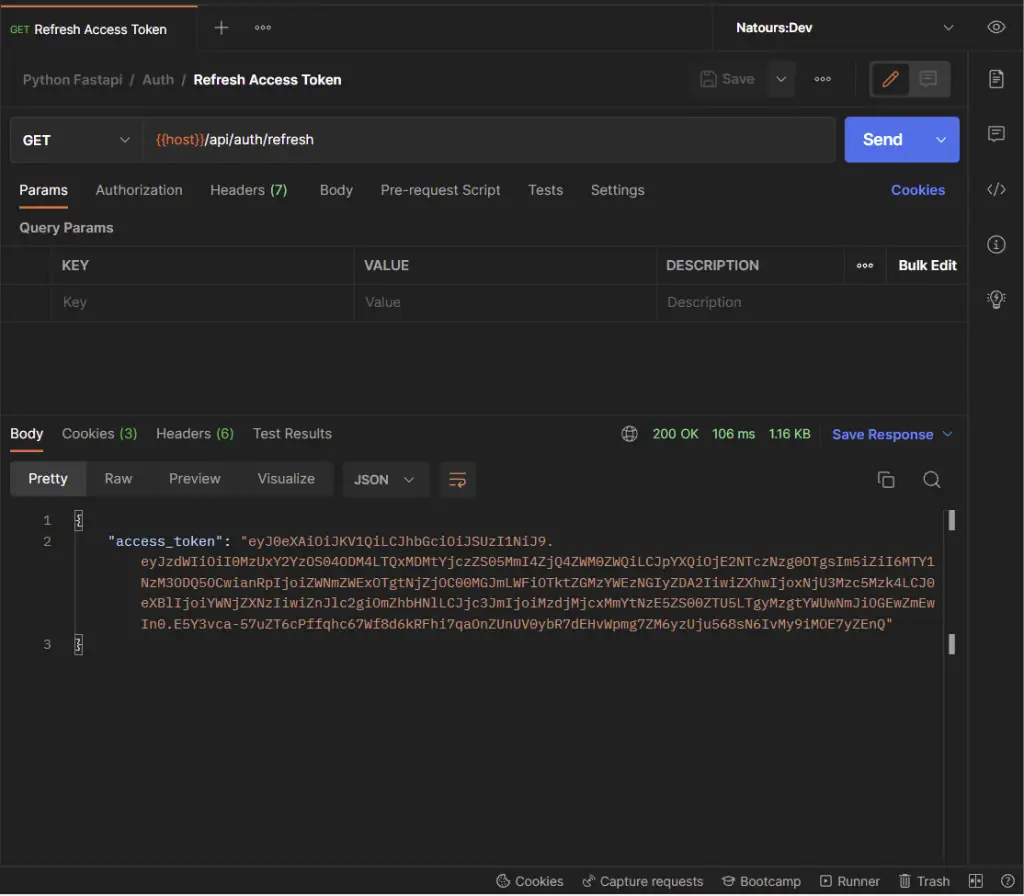Expand the Send button dropdown arrow
Screen dimensions: 1024x896
coord(940,139)
